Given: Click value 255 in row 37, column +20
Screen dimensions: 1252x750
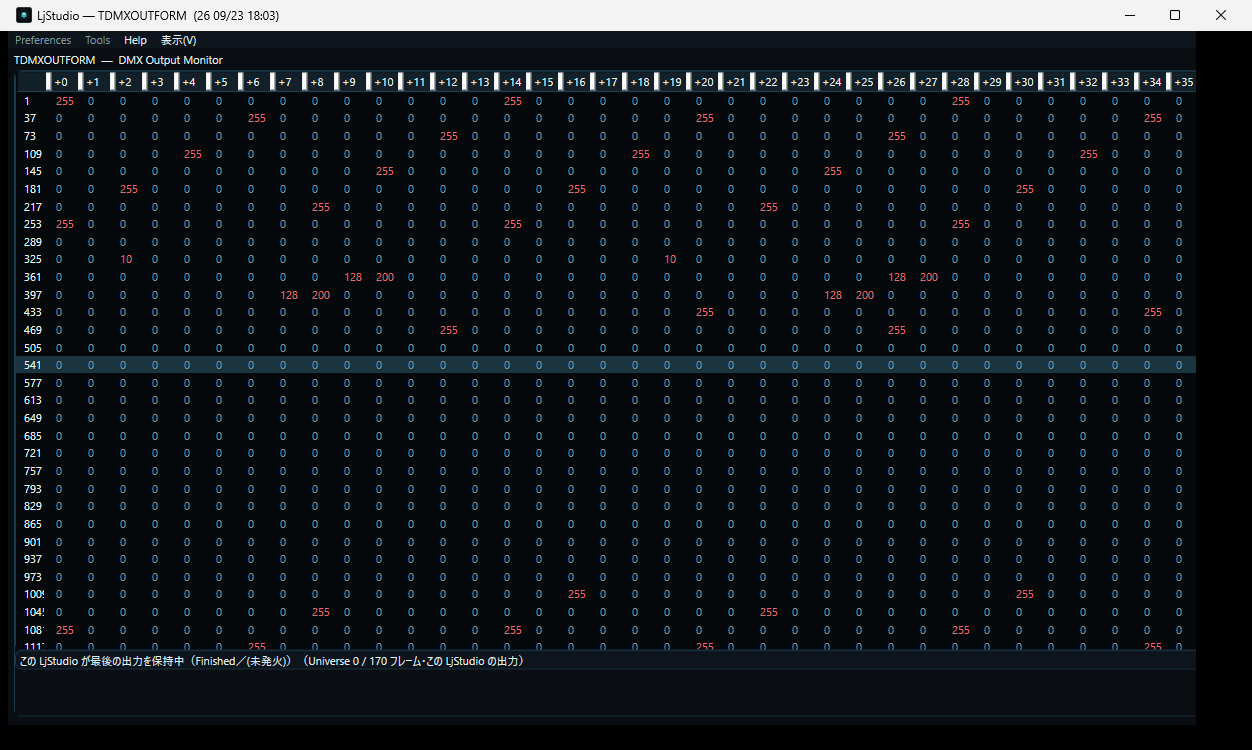Looking at the screenshot, I should (x=705, y=118).
